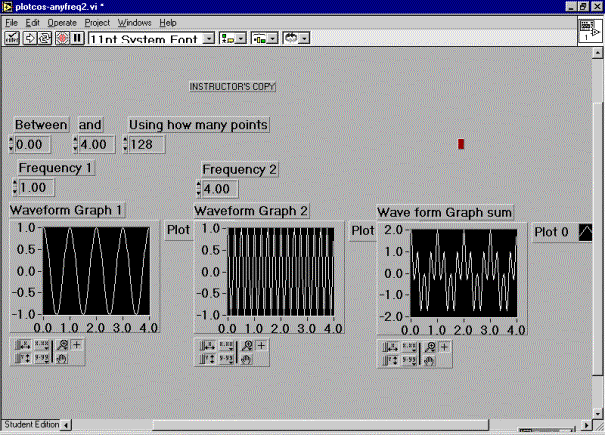The width and height of the screenshot is (605, 435).
Task: Click Y-axis format button of Graph sum
Action: (x=409, y=361)
